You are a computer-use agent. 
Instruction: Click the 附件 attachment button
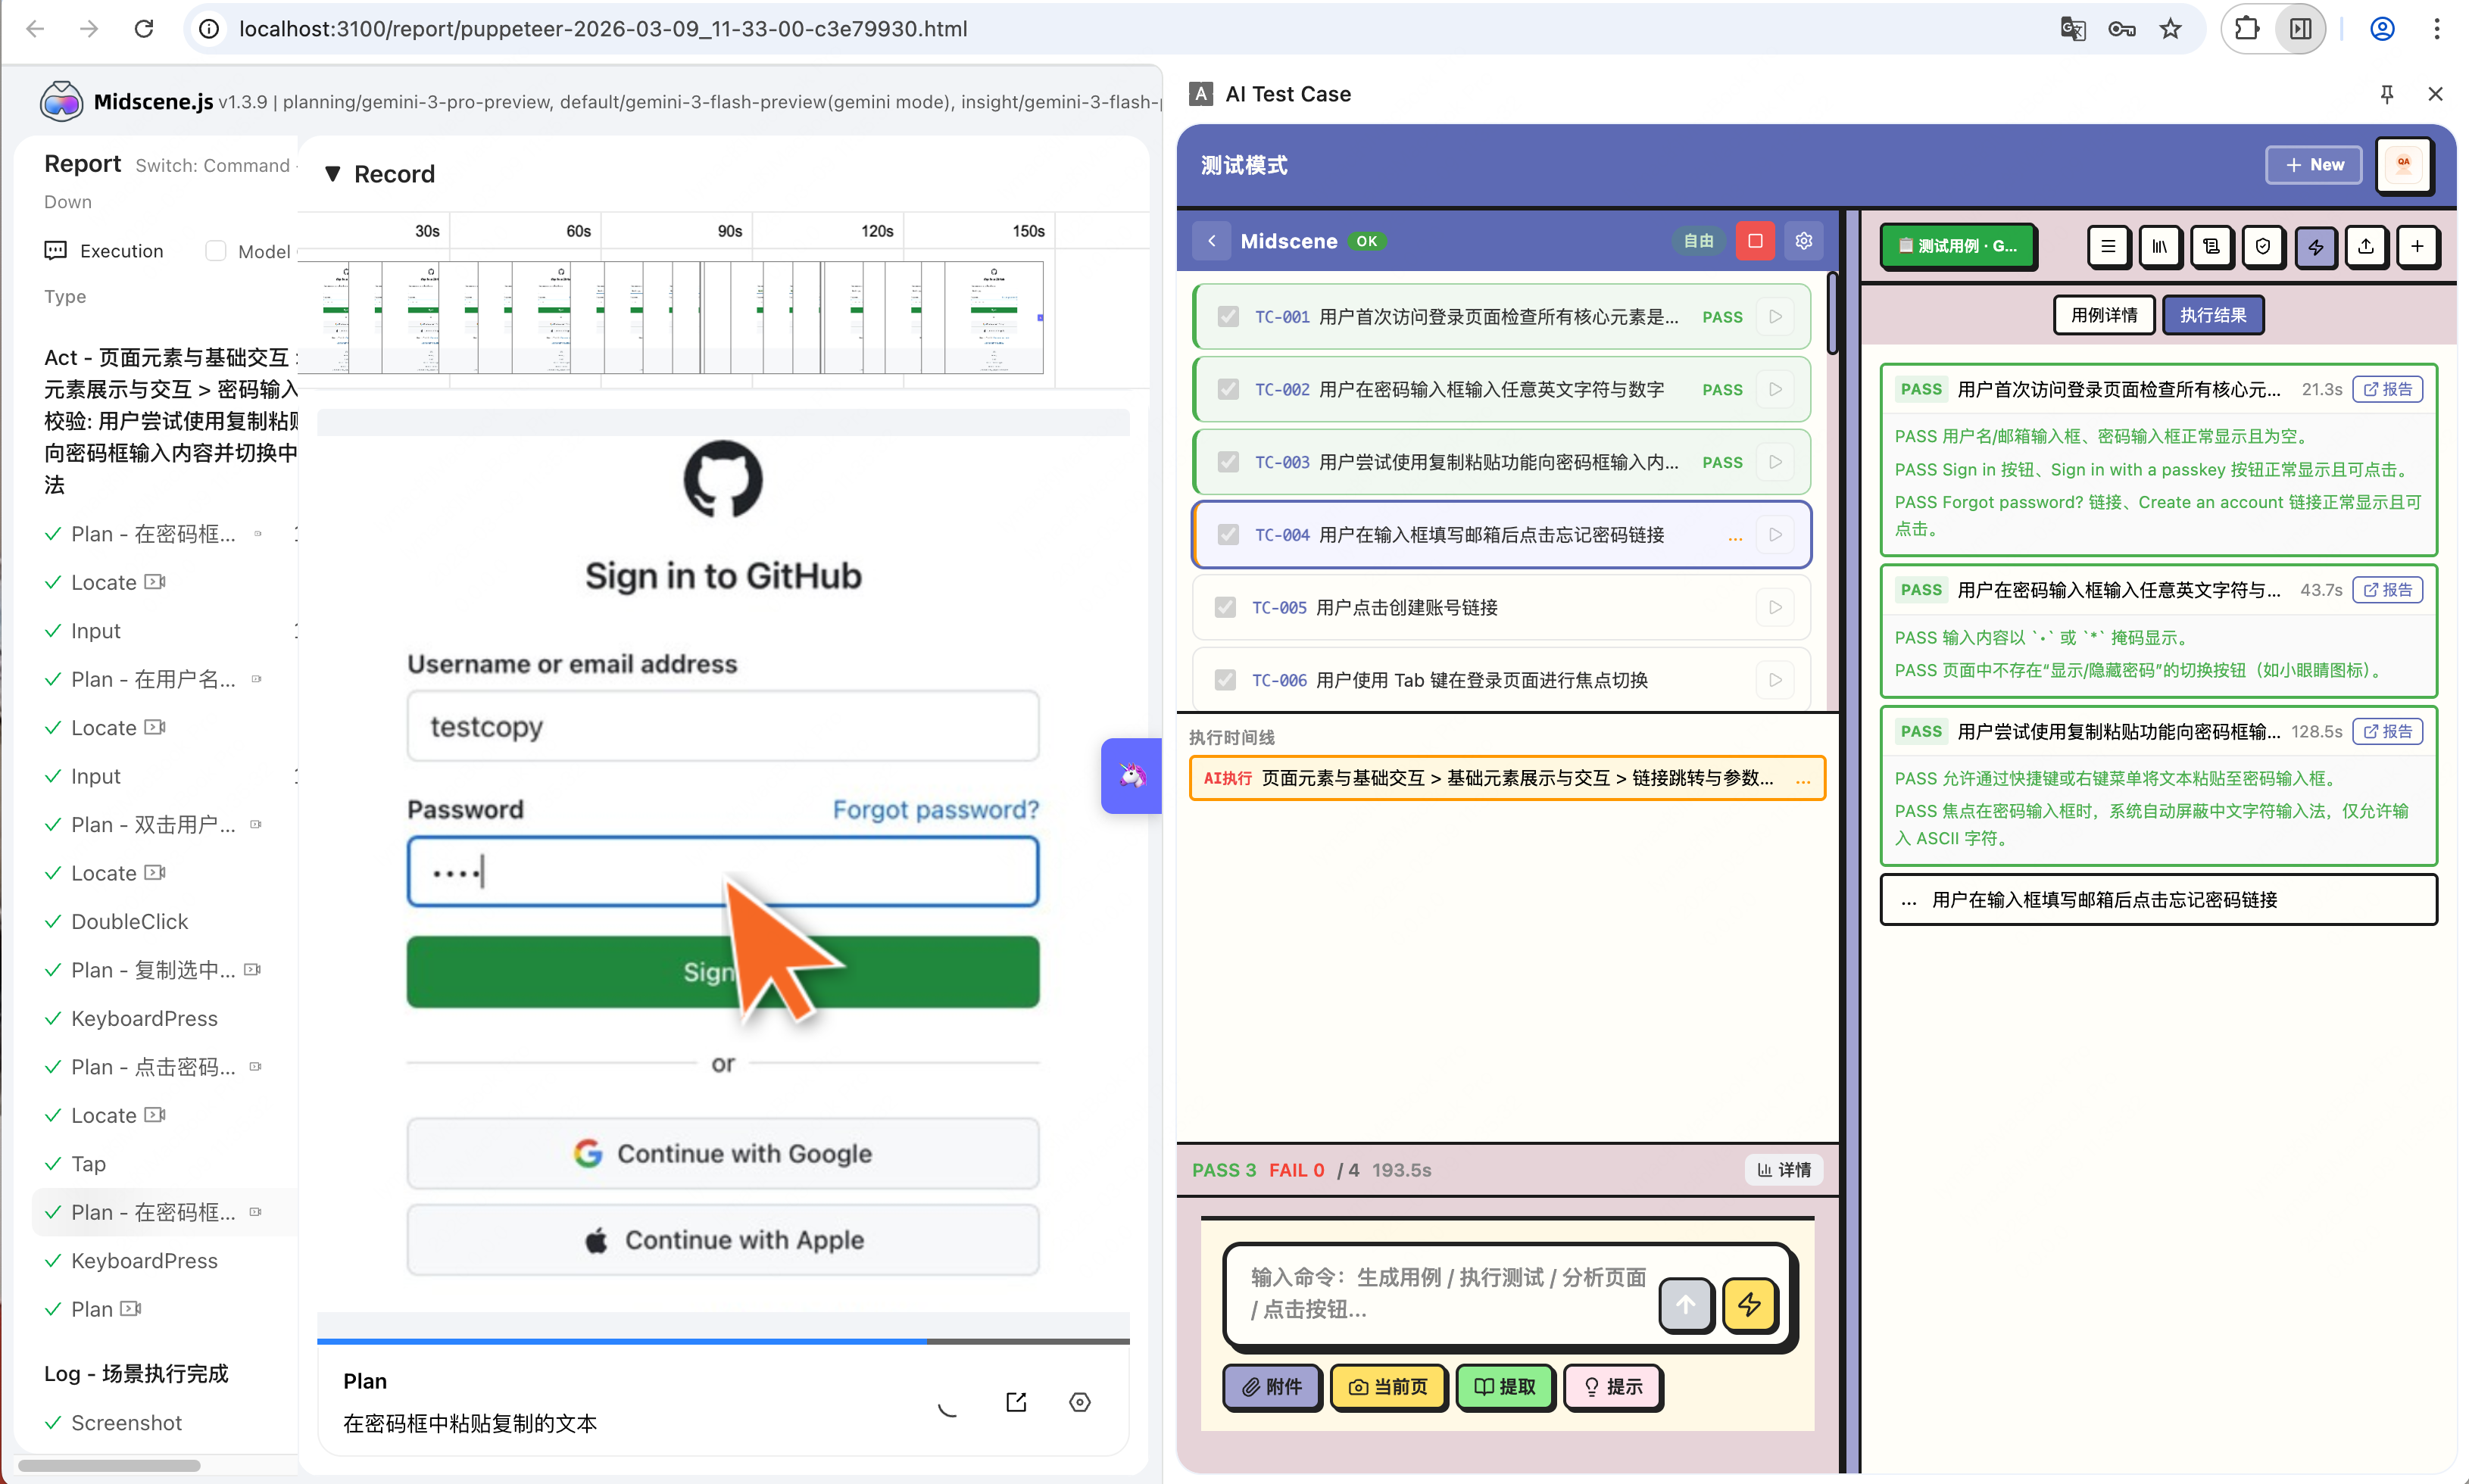pos(1272,1387)
